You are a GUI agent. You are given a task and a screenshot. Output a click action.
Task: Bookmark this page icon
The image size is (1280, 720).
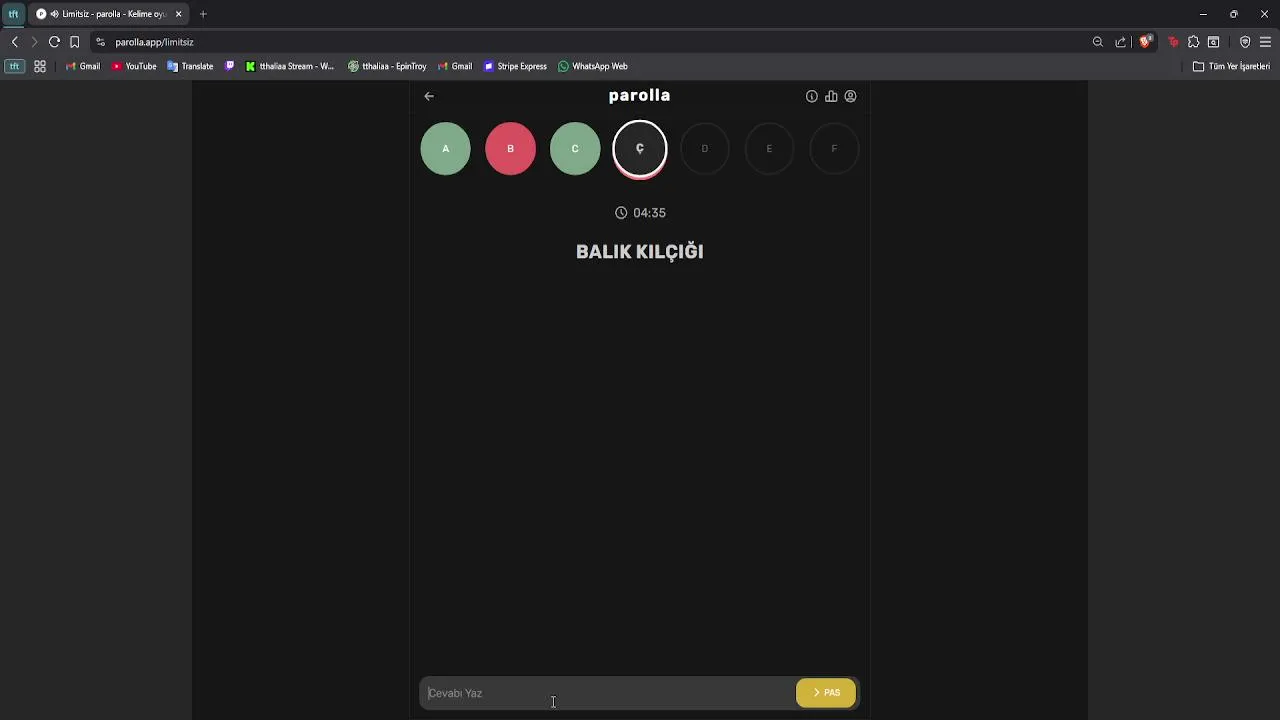[x=74, y=42]
